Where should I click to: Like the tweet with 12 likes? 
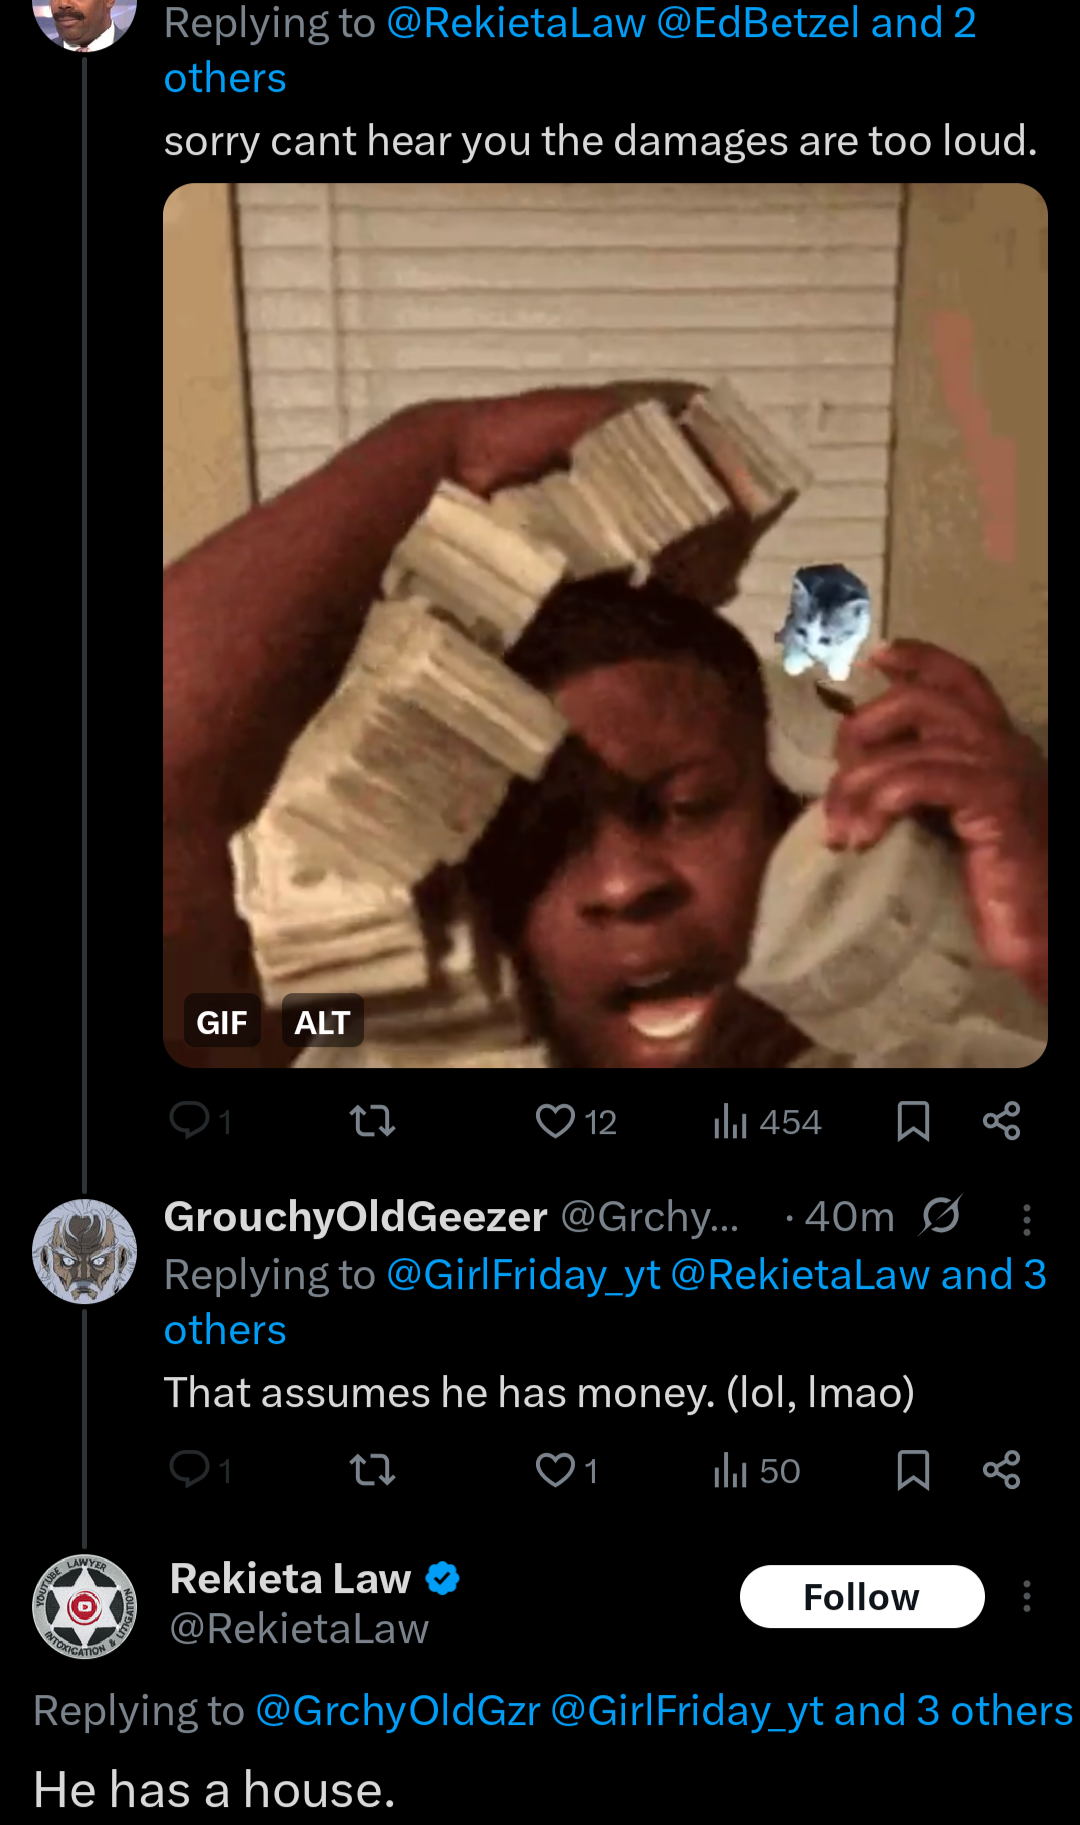pos(576,1121)
